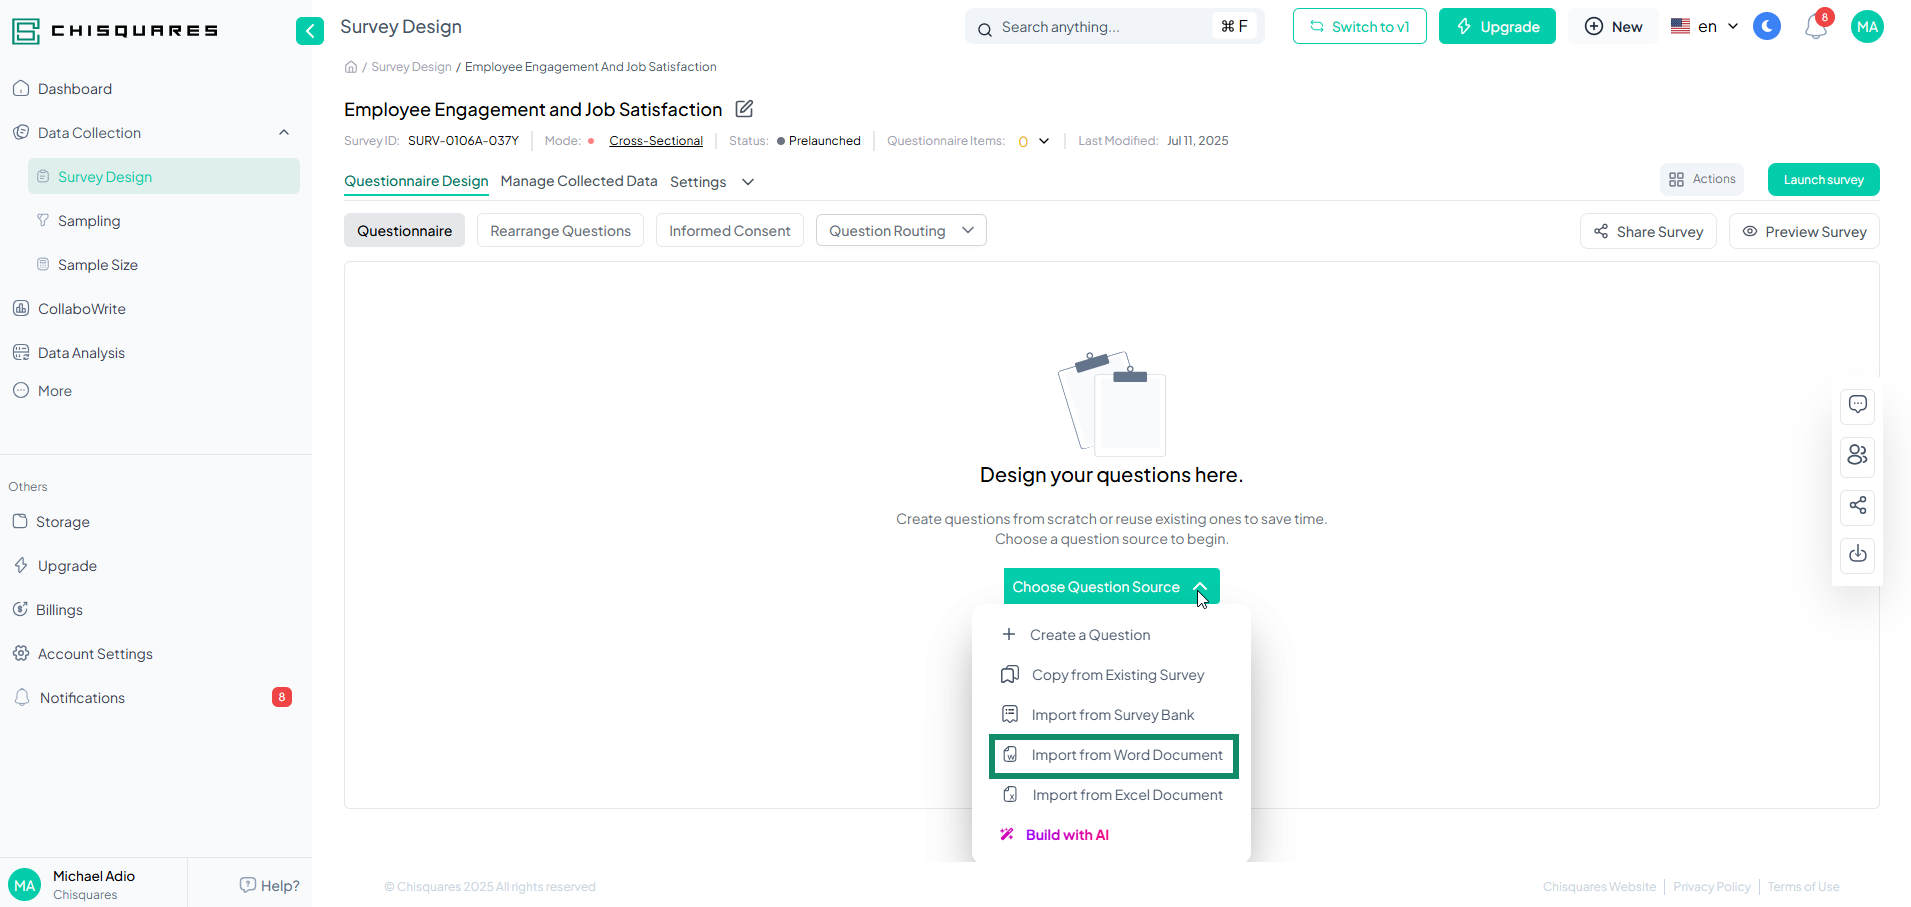Image resolution: width=1911 pixels, height=907 pixels.
Task: Choose Build with AI from menu
Action: click(1066, 835)
